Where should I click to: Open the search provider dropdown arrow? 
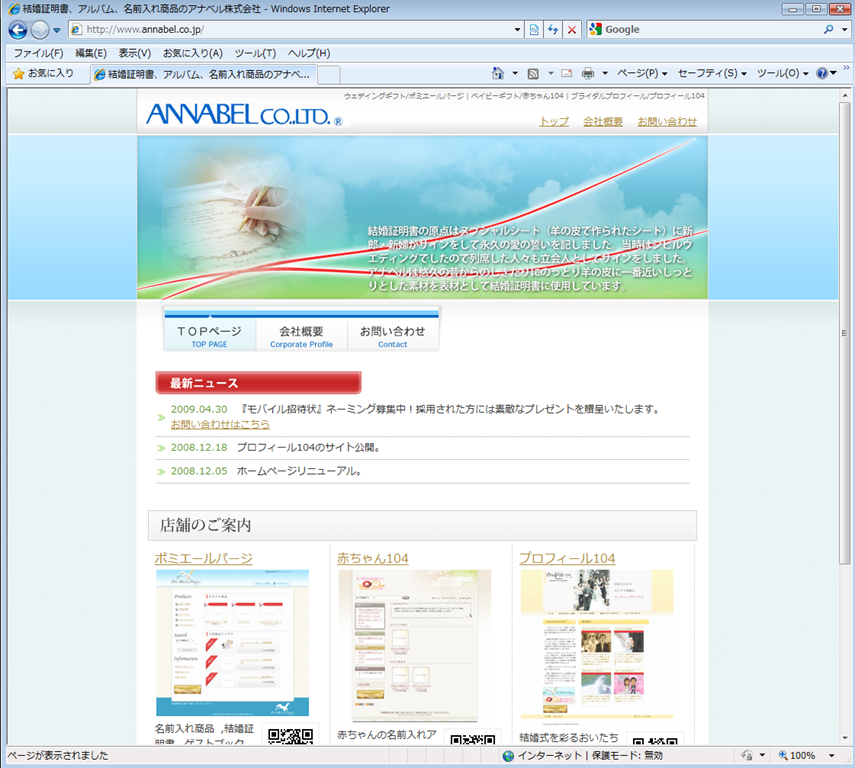[x=844, y=29]
